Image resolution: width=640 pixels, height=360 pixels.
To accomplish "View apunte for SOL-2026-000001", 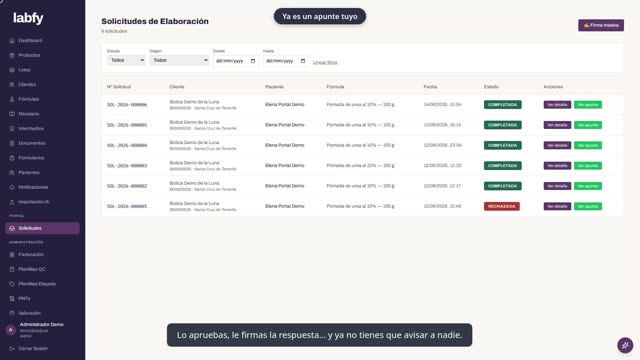I will [x=588, y=207].
